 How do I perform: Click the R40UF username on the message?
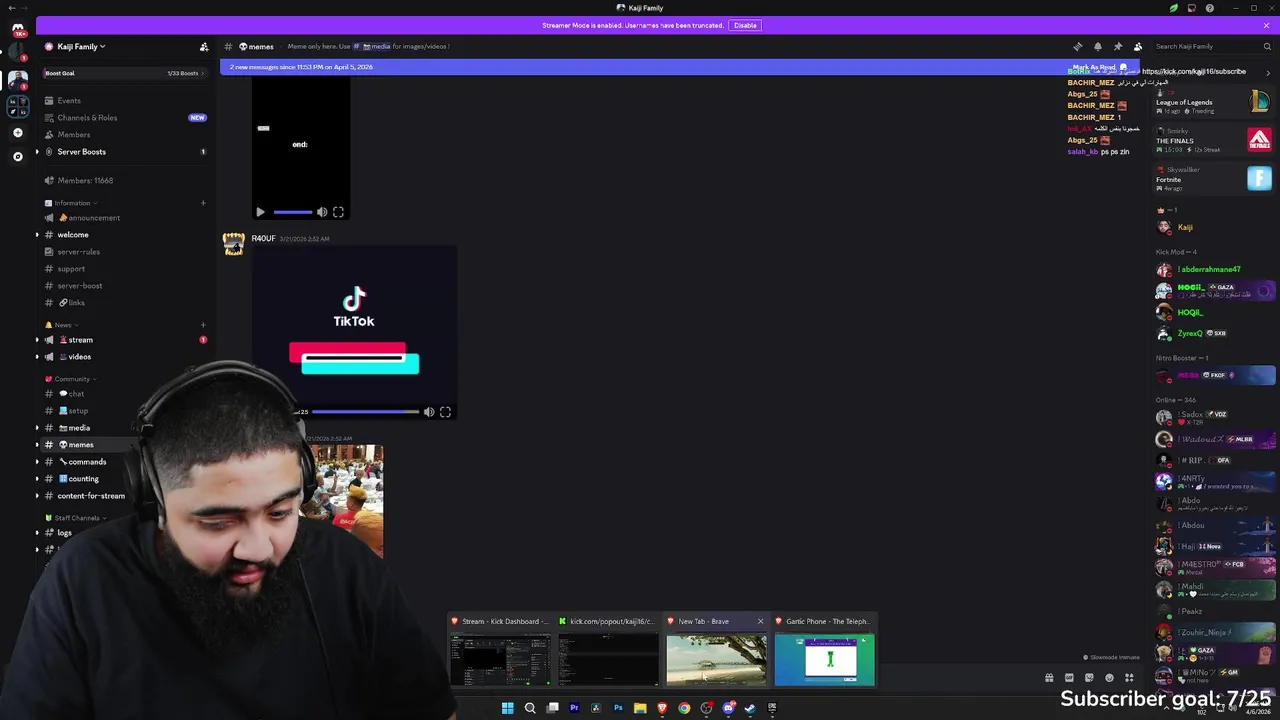point(263,238)
